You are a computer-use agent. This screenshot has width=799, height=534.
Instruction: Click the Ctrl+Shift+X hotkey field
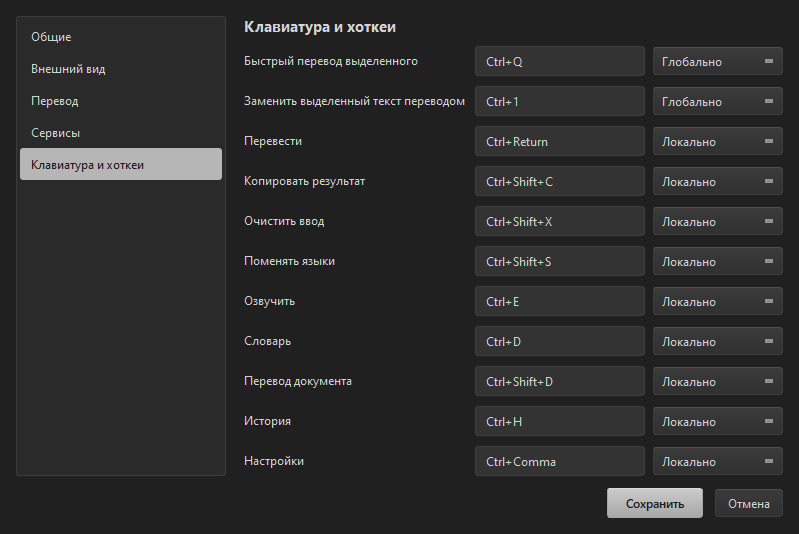(560, 221)
